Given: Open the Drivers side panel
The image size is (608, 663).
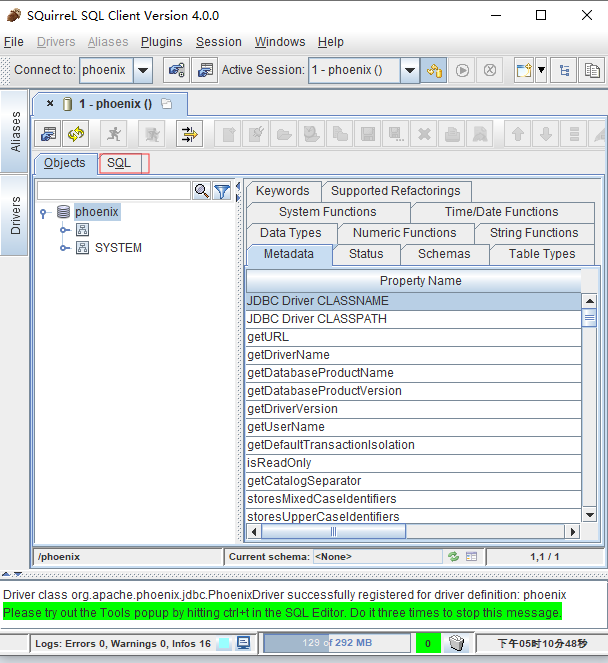Looking at the screenshot, I should [x=15, y=216].
